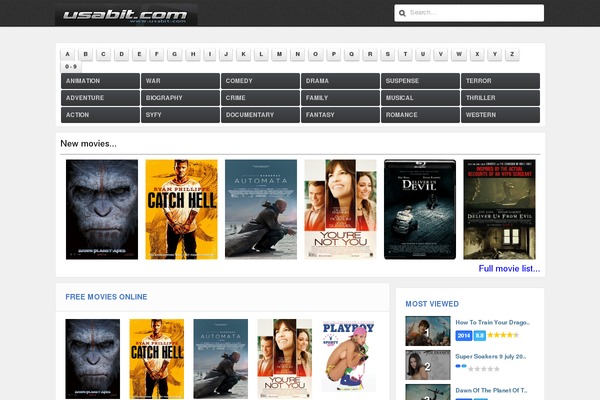Open the Western genre
The image size is (600, 400).
[500, 115]
